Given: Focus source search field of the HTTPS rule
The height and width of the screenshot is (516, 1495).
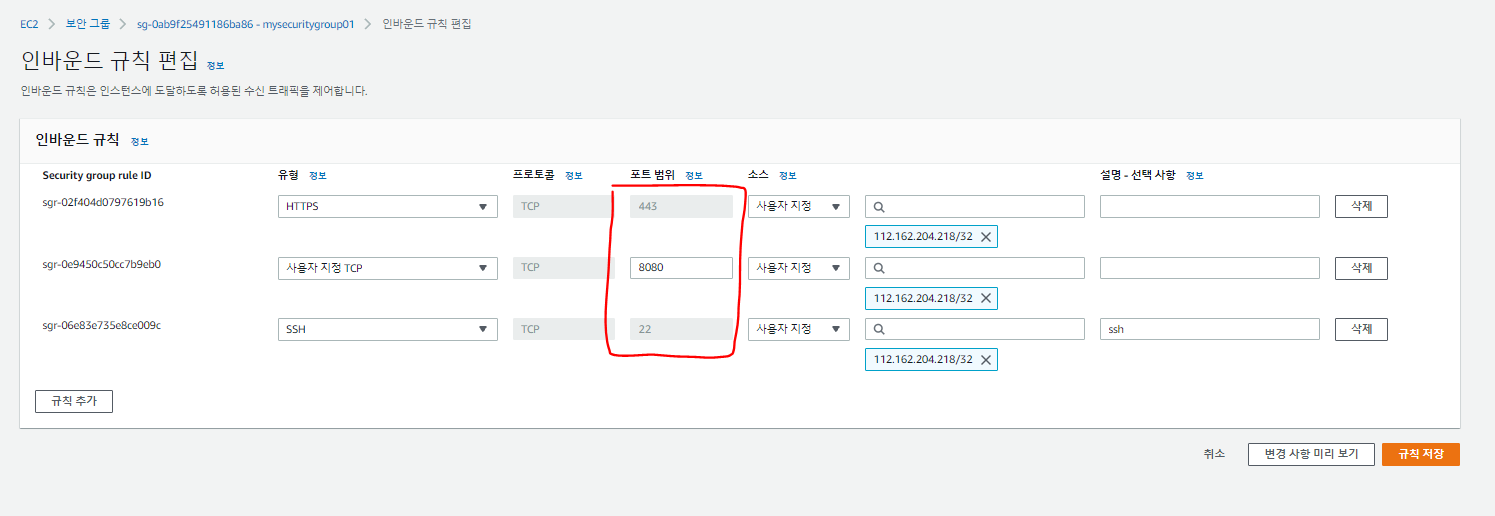Looking at the screenshot, I should tap(975, 207).
